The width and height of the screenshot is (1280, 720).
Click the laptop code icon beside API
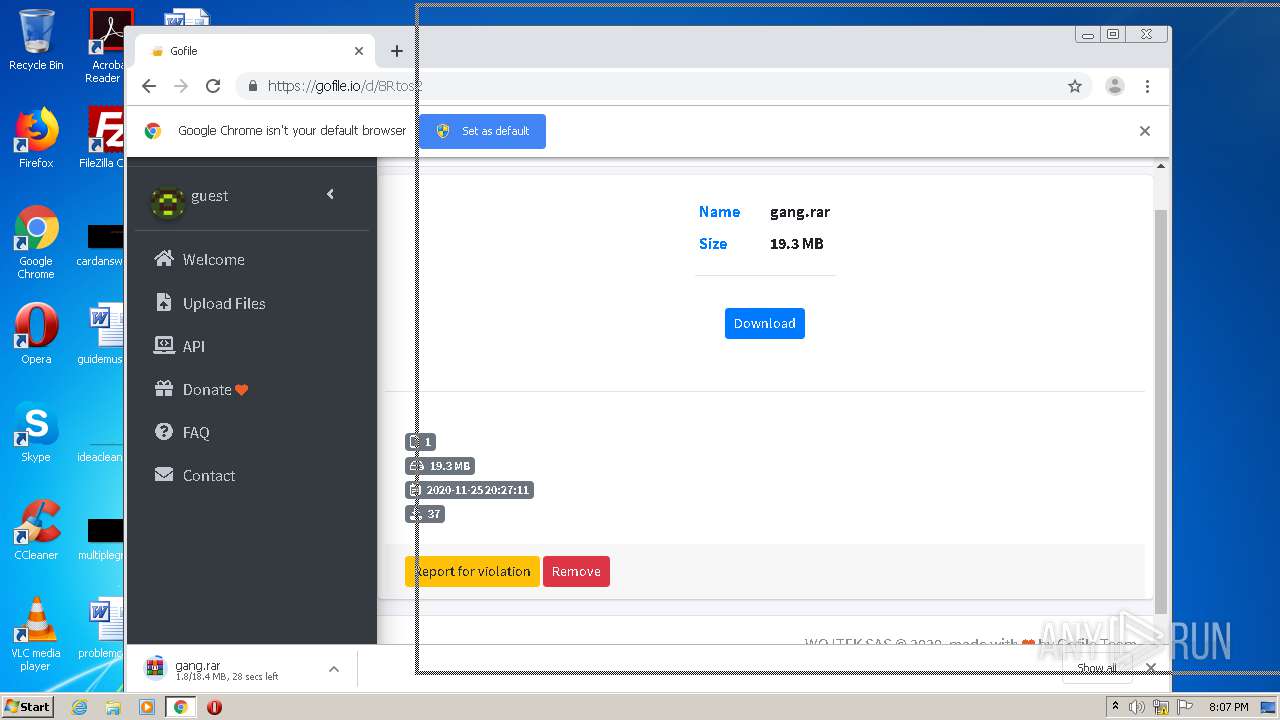164,345
